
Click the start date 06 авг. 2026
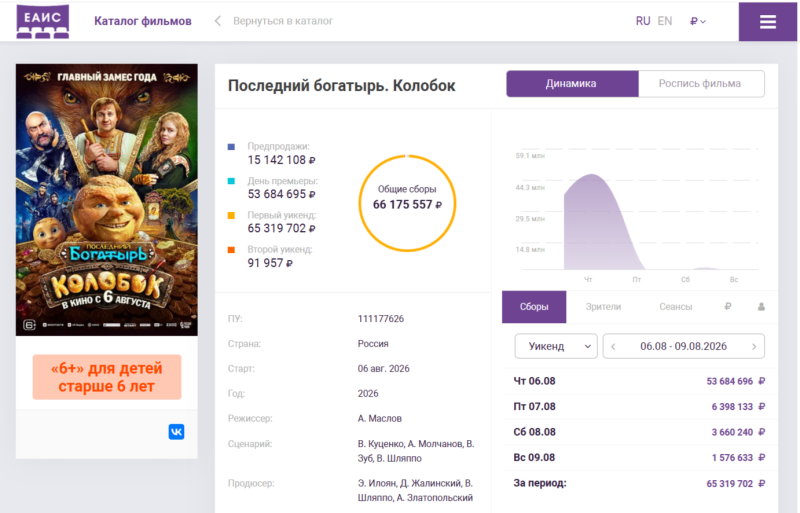tap(383, 369)
